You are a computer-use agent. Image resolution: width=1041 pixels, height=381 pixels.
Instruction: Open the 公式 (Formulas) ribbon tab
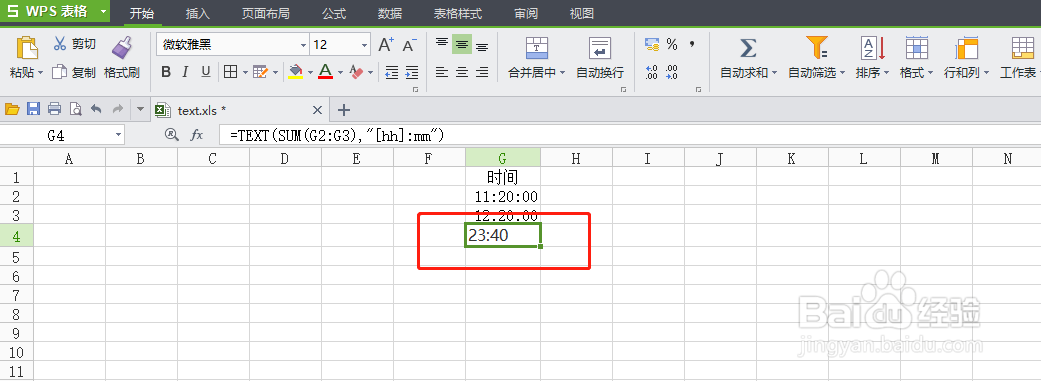click(x=333, y=13)
